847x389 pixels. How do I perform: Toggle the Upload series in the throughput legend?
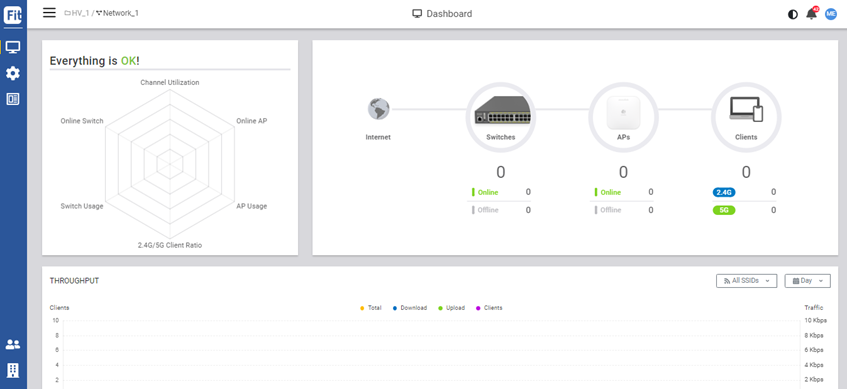[452, 308]
